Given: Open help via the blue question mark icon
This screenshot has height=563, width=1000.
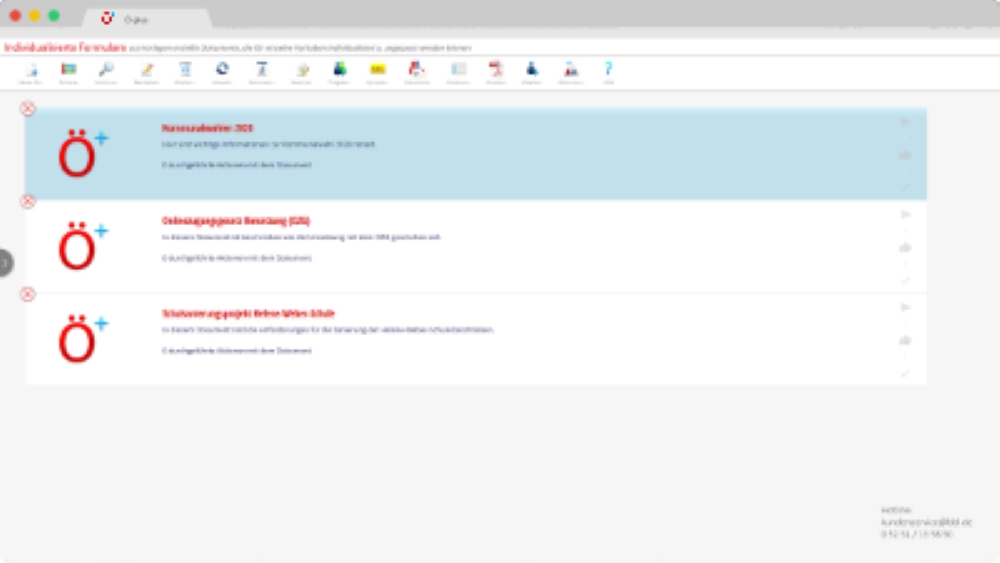Looking at the screenshot, I should pyautogui.click(x=608, y=69).
